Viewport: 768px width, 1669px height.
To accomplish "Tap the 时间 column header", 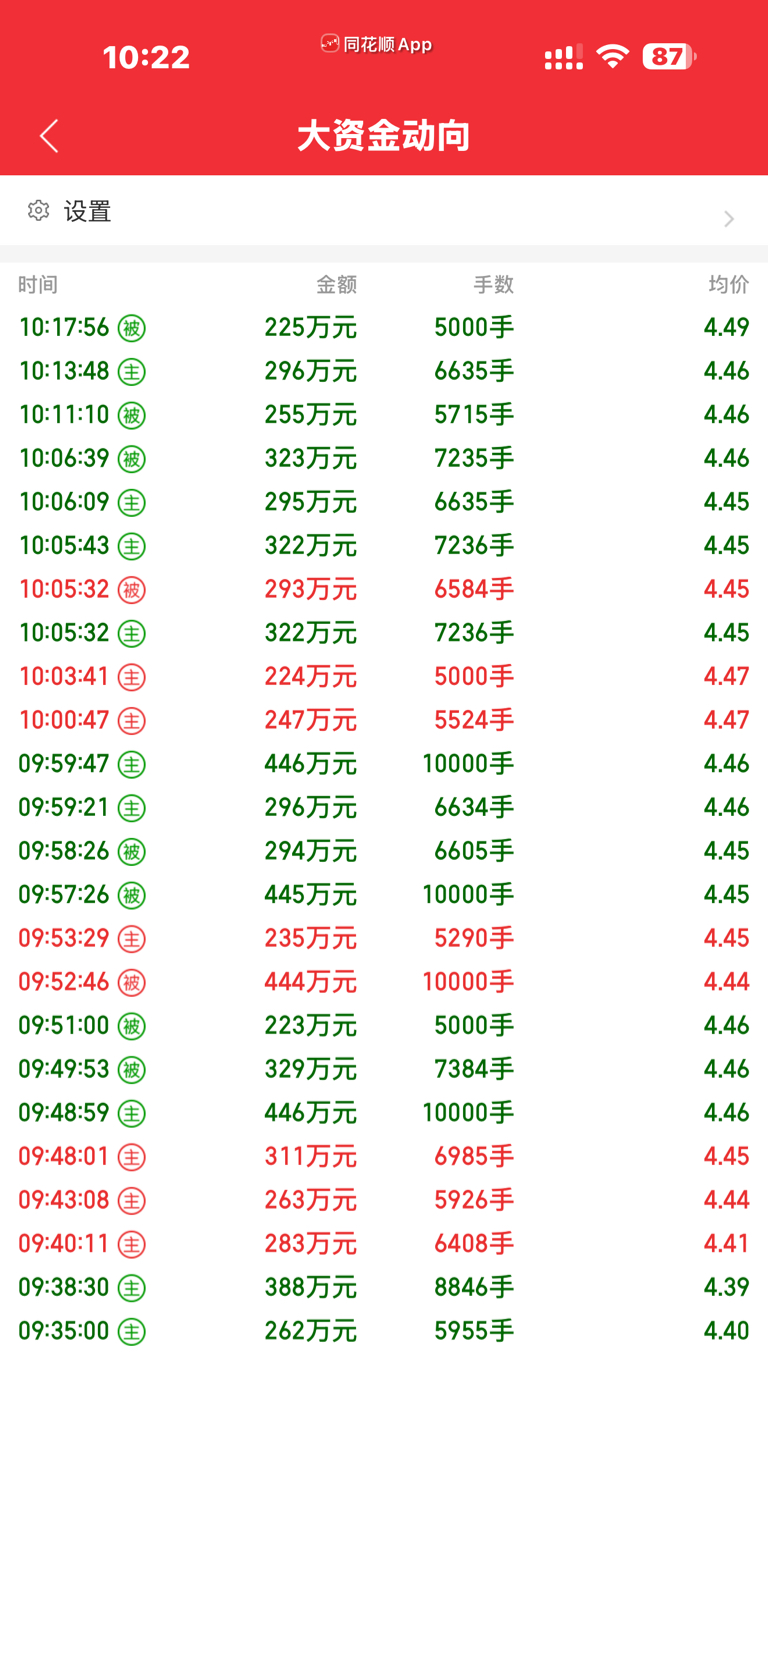I will tap(38, 285).
